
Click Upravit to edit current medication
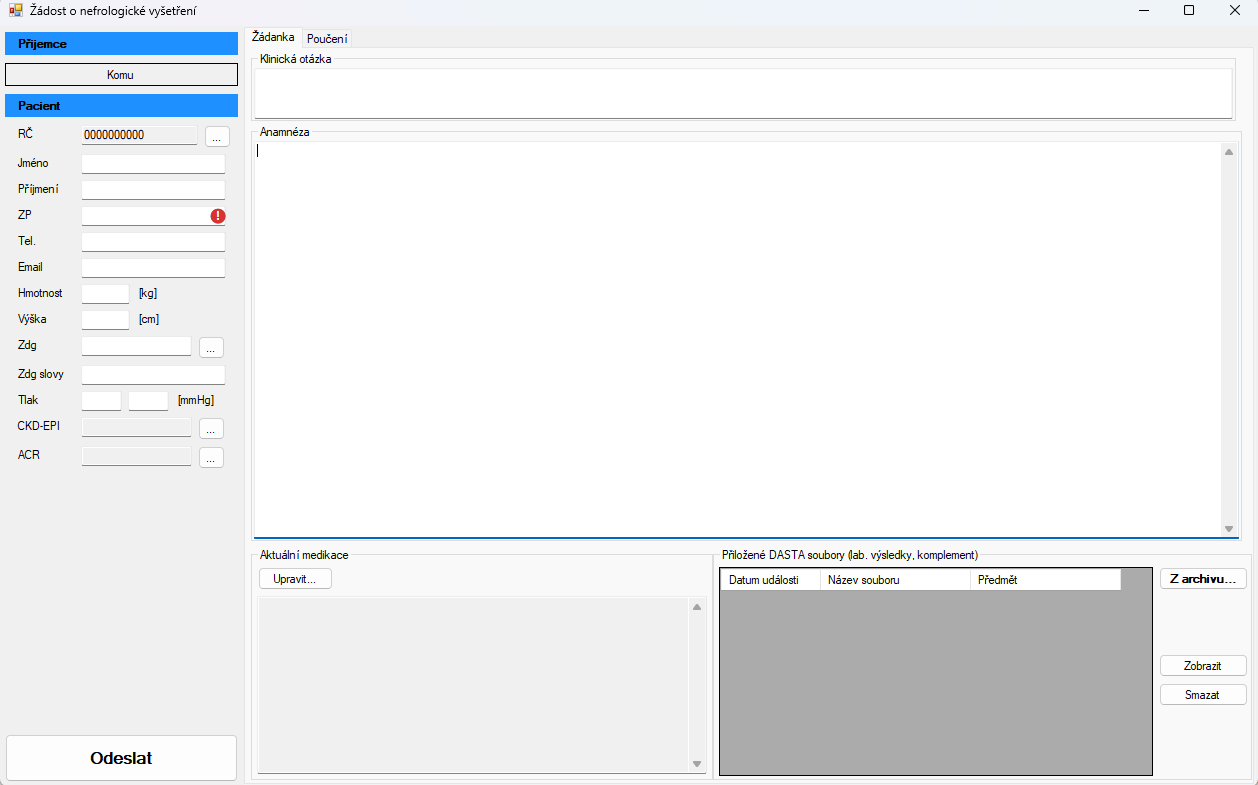(295, 579)
